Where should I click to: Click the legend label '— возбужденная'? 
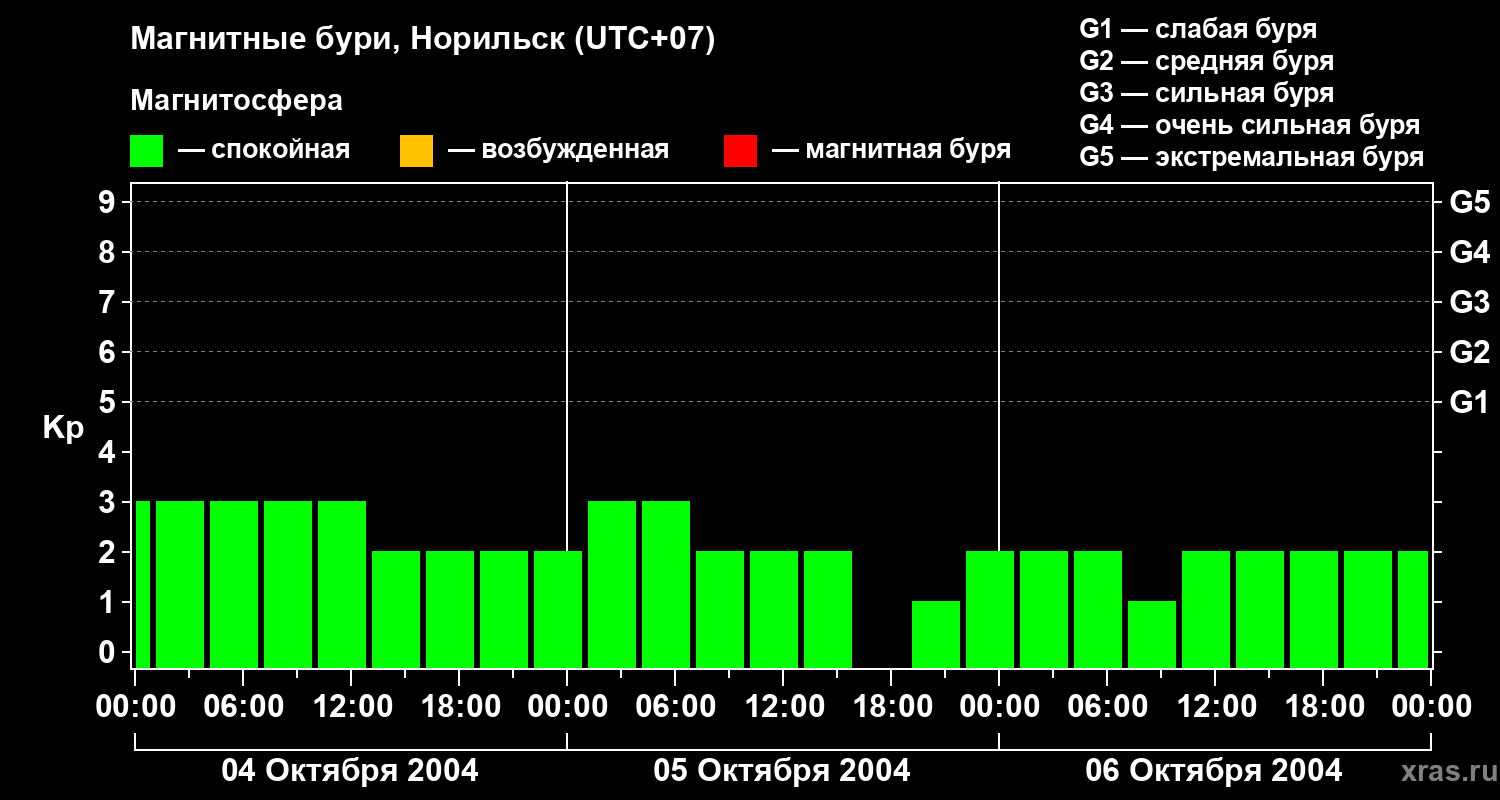(x=558, y=151)
